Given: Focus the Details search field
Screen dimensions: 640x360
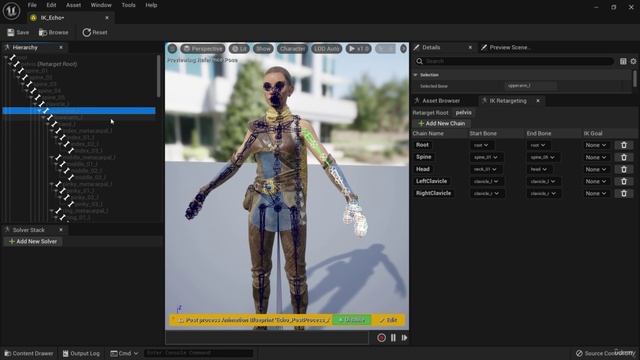Looking at the screenshot, I should [x=514, y=61].
